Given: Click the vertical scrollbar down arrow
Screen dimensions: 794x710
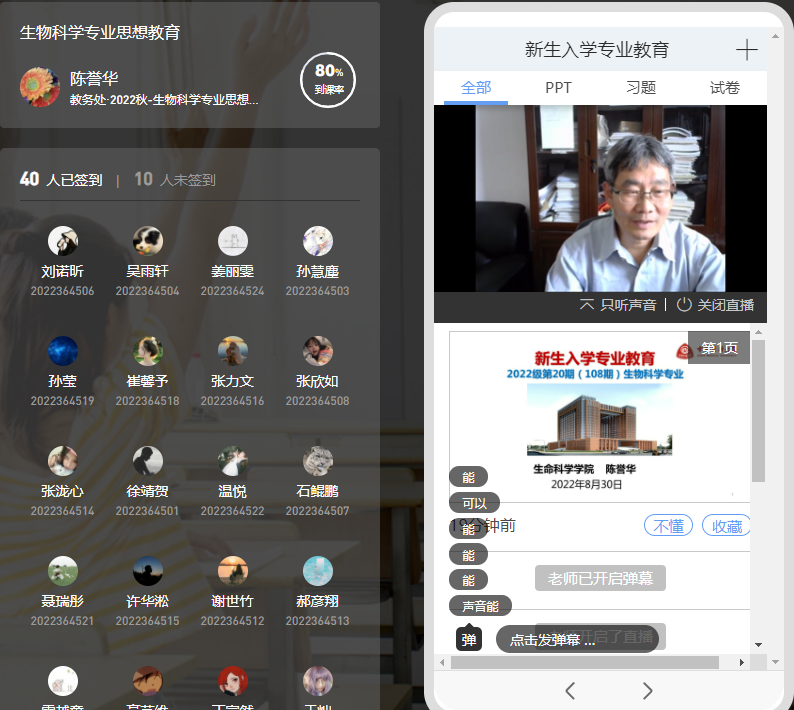Looking at the screenshot, I should 758,645.
